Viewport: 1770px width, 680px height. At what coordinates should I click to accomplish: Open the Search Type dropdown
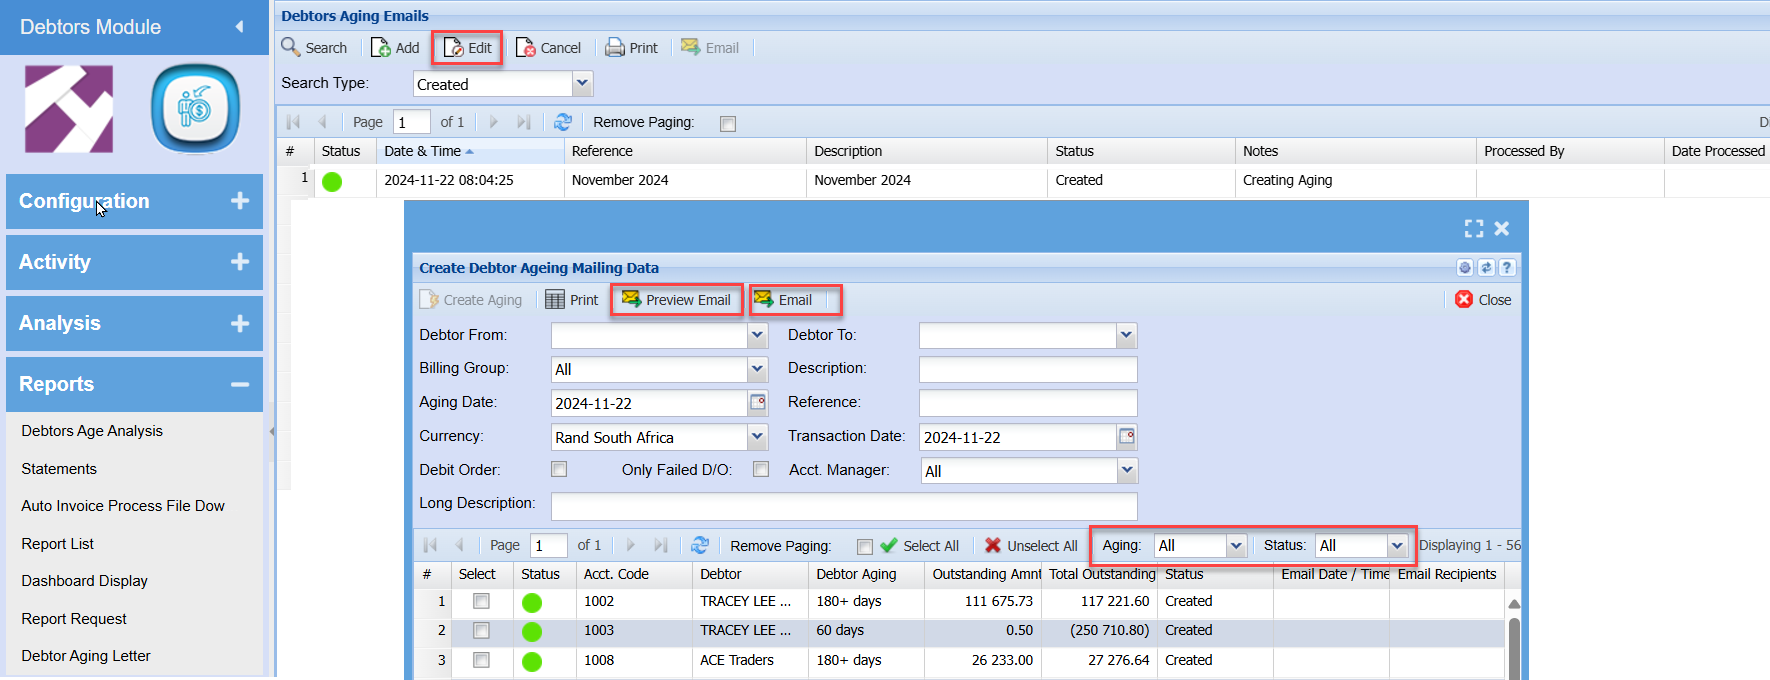[583, 84]
